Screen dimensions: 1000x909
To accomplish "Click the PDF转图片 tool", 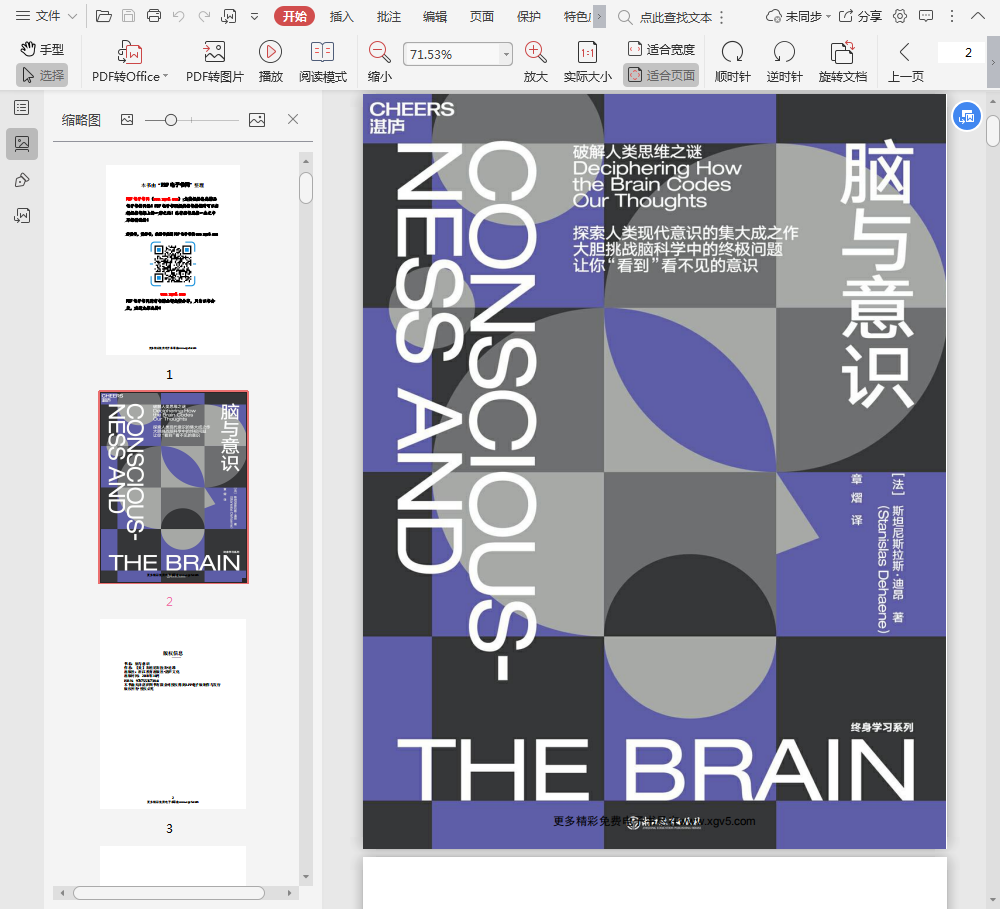I will 215,62.
